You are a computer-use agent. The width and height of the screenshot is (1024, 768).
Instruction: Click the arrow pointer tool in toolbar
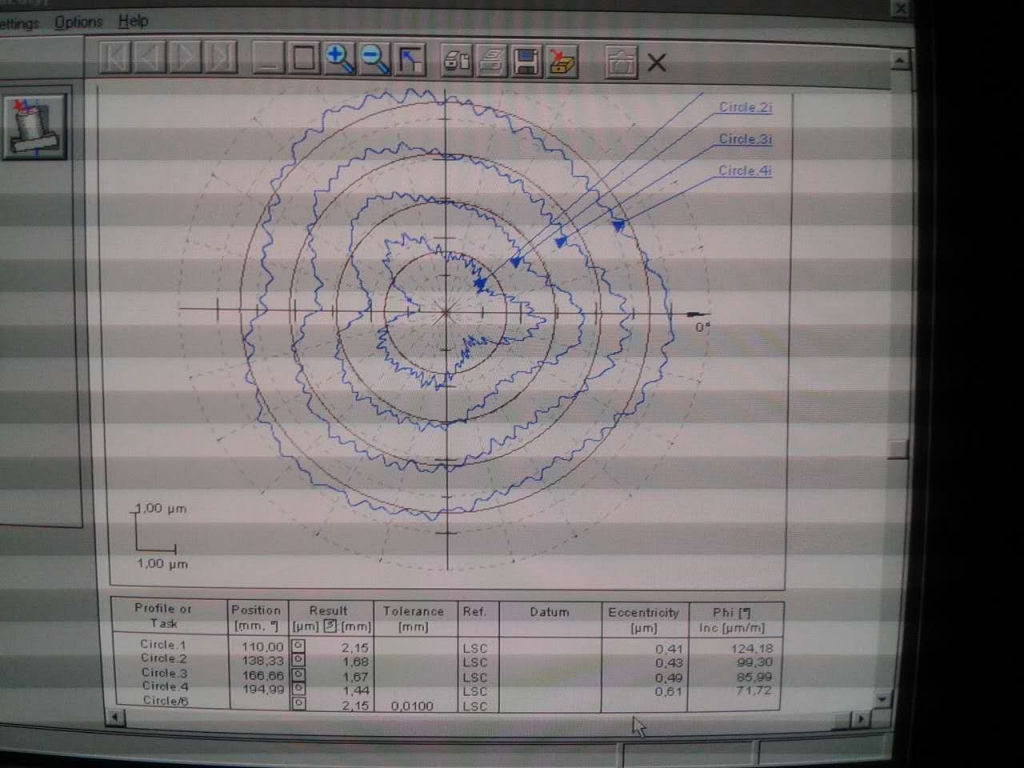click(410, 60)
